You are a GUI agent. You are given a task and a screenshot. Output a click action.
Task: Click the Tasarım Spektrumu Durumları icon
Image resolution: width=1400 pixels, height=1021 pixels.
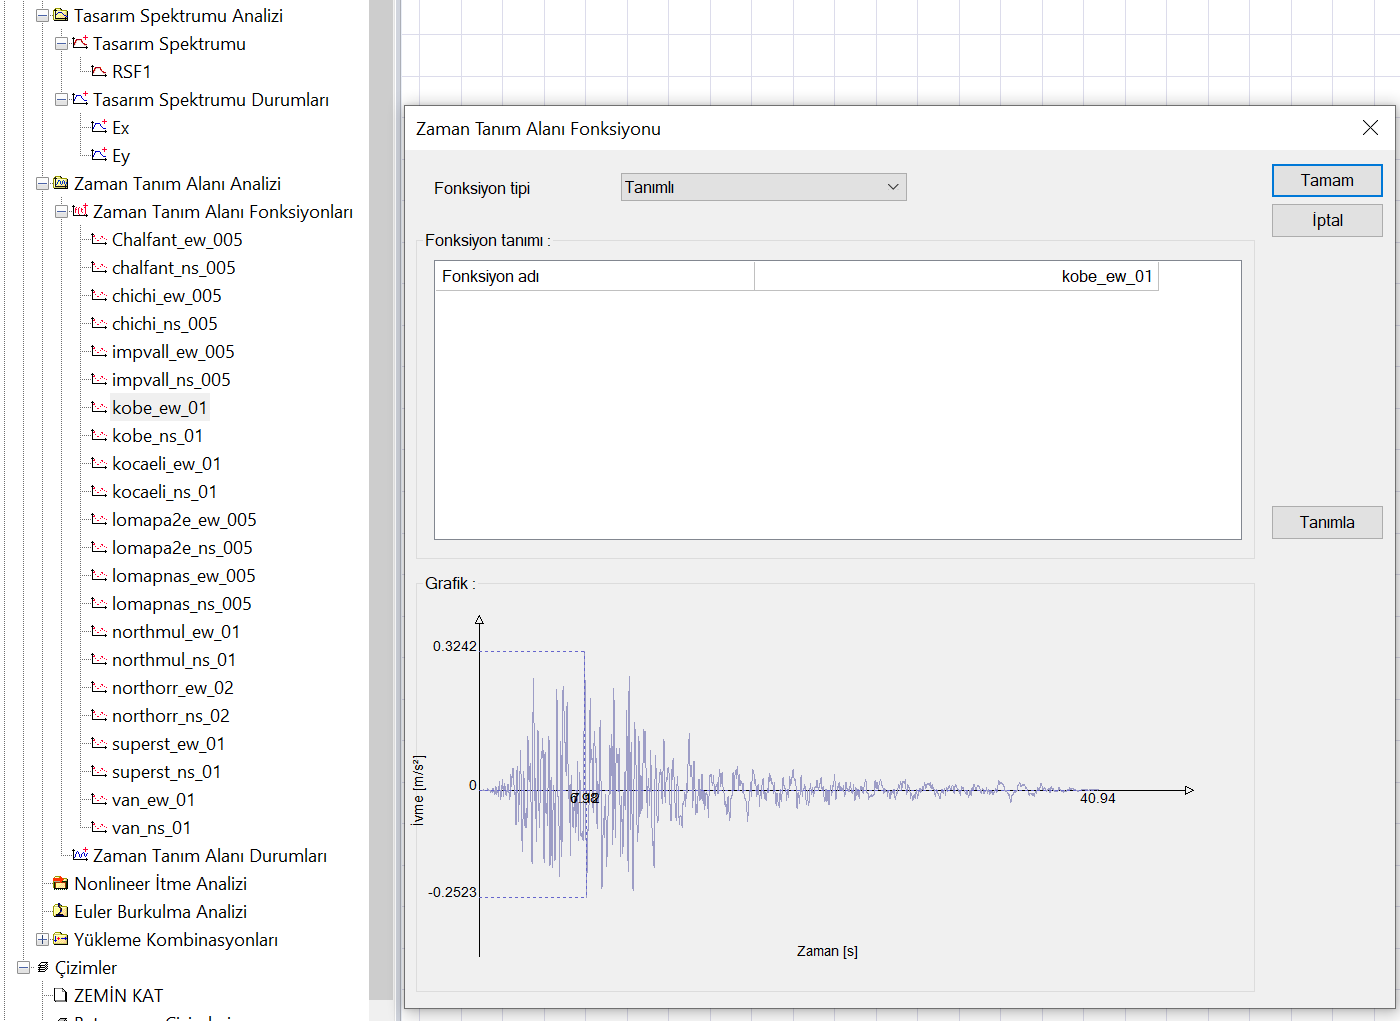(80, 99)
